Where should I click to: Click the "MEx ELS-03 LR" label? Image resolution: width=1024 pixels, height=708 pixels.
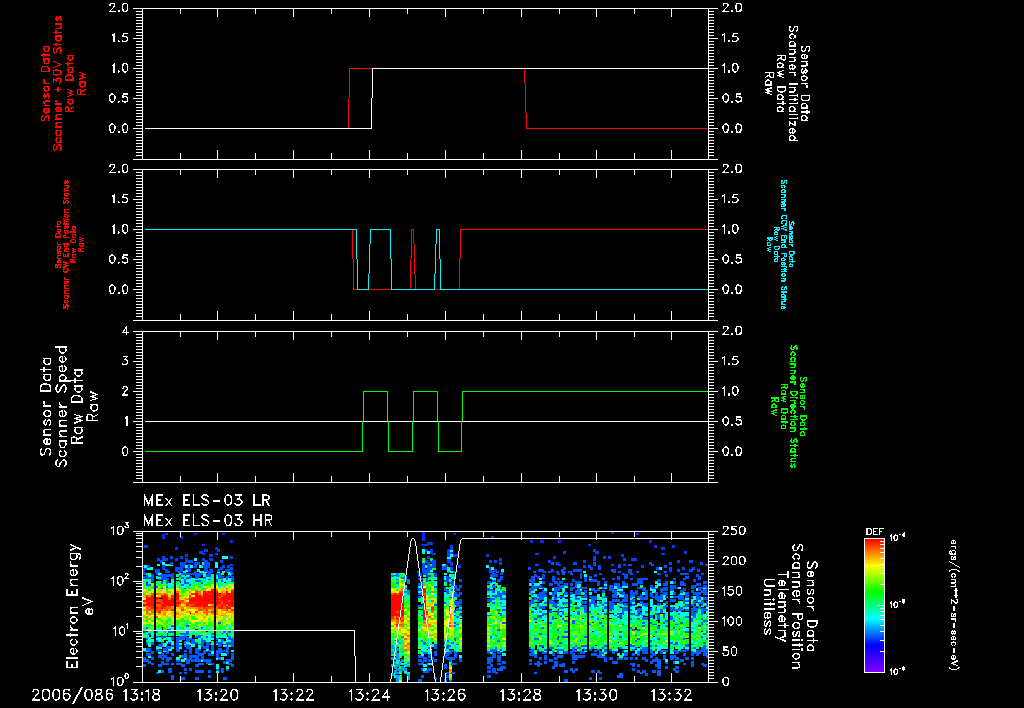[206, 501]
